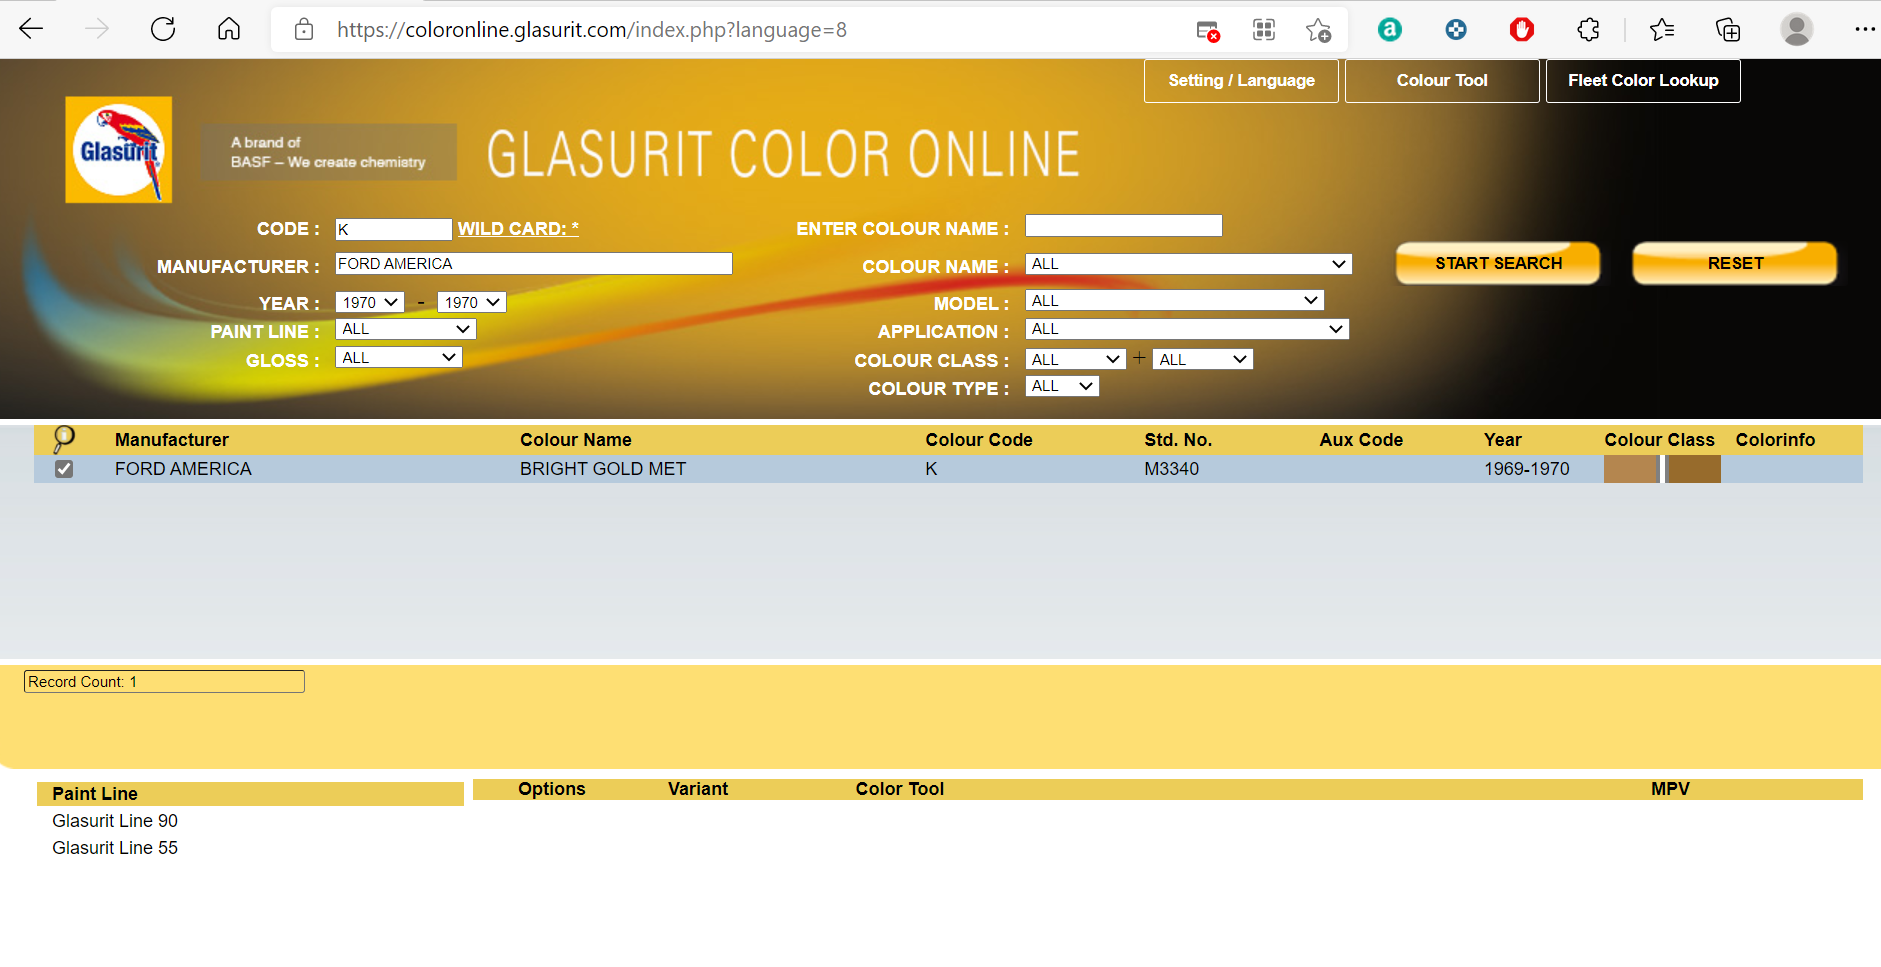
Task: Uncheck the FORD AMERICA result checkbox
Action: coord(64,469)
